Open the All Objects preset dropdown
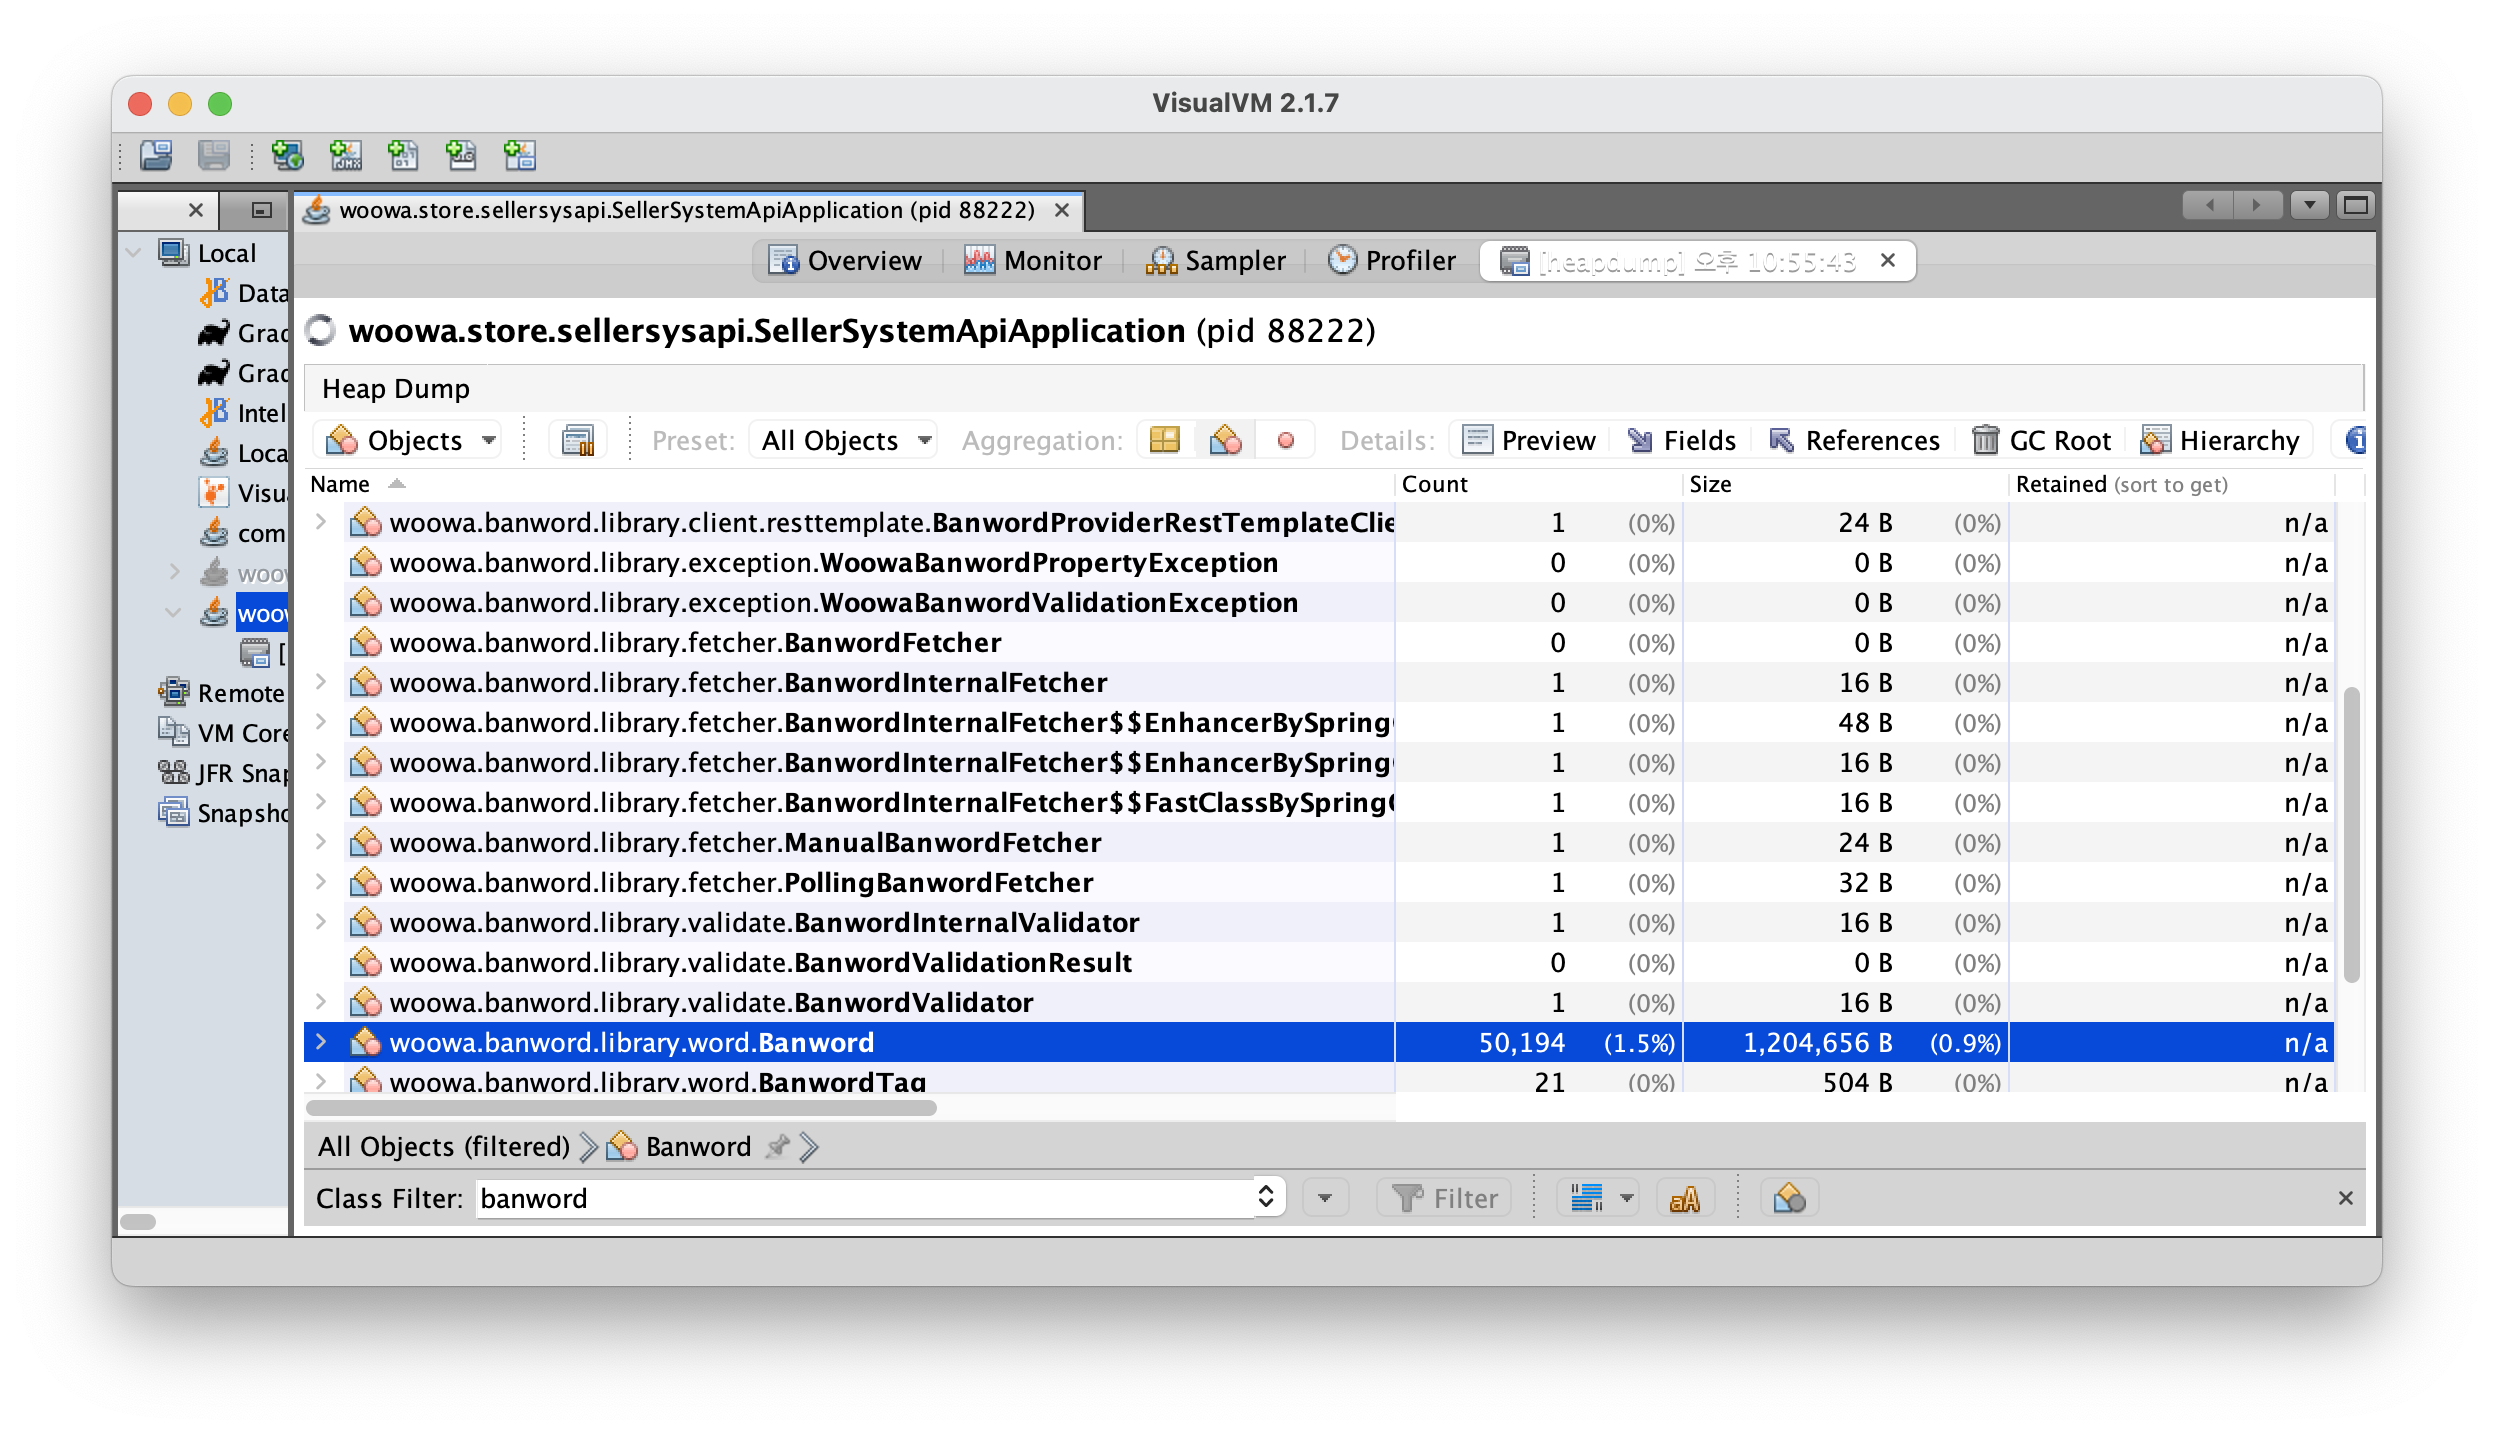Image resolution: width=2494 pixels, height=1434 pixels. tap(845, 440)
